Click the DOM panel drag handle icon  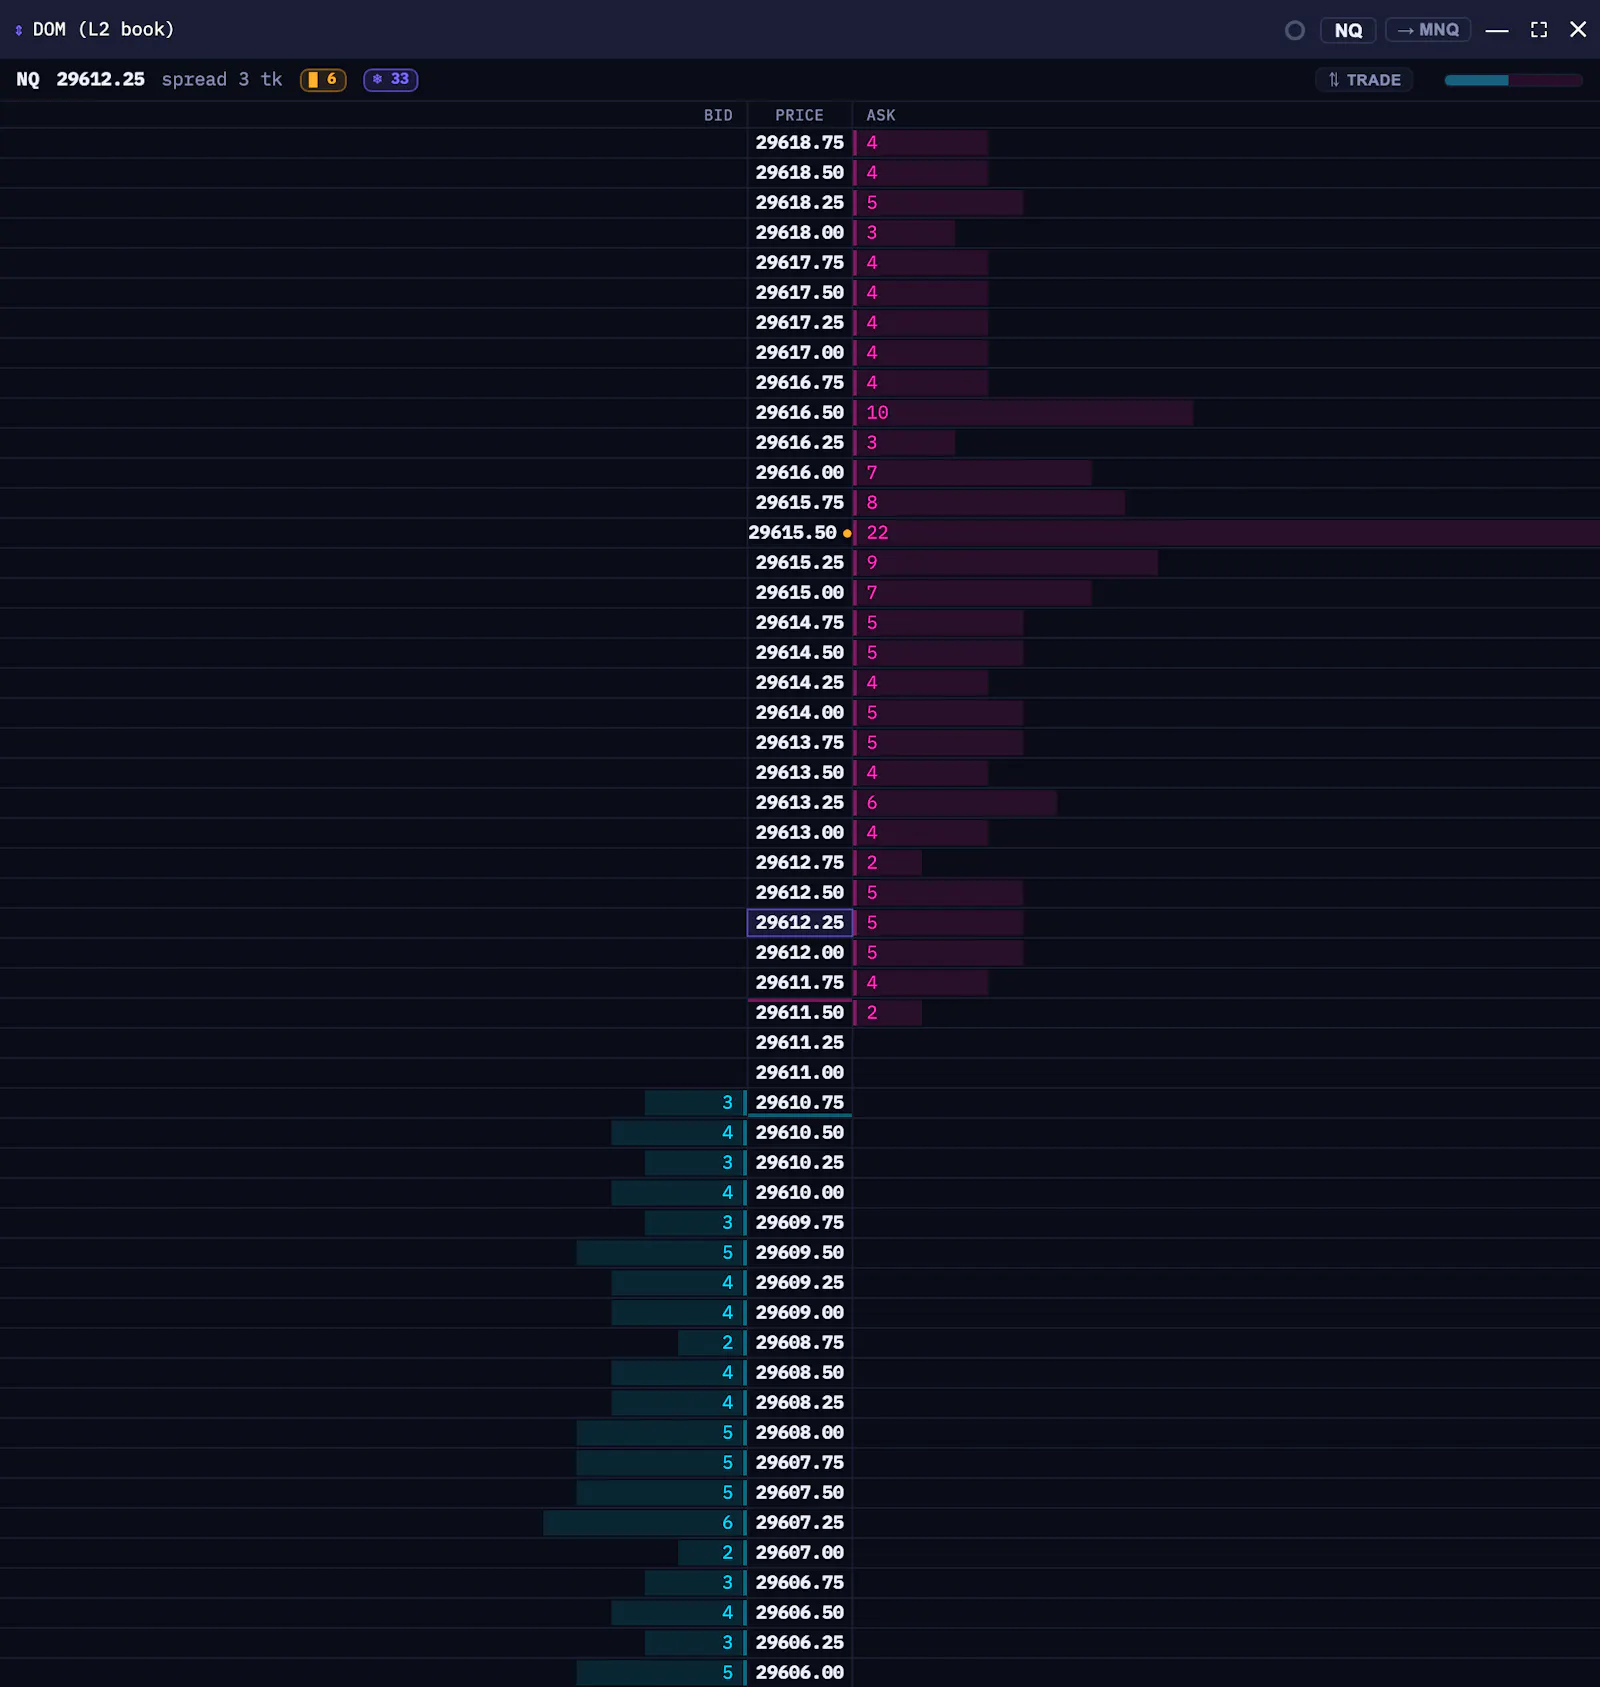coord(18,30)
